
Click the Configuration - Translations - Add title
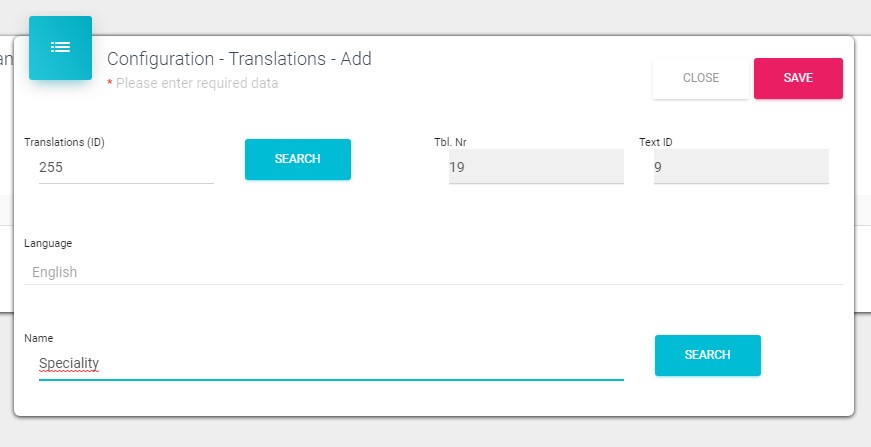[x=239, y=59]
